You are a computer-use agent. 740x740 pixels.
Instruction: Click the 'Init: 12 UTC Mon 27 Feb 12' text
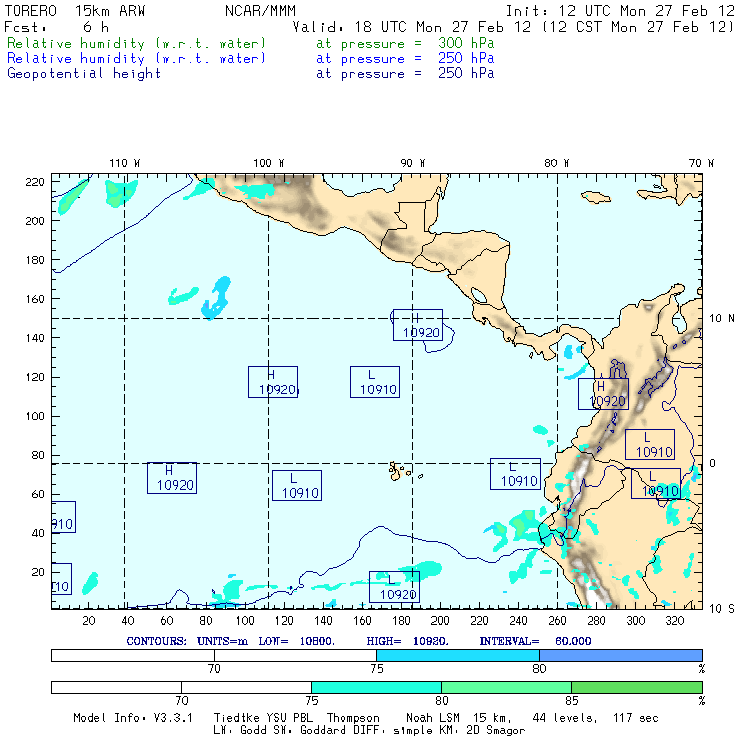click(x=620, y=11)
